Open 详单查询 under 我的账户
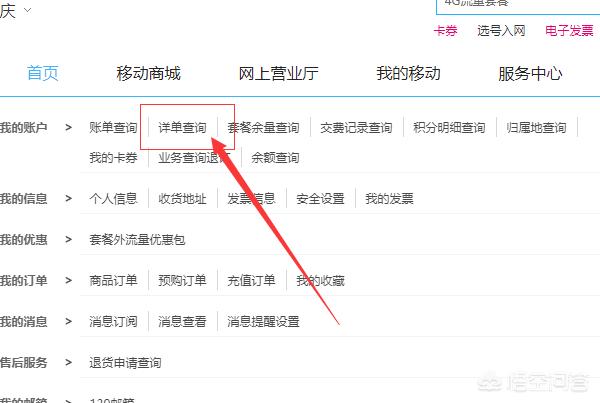Image resolution: width=600 pixels, height=403 pixels. click(x=183, y=127)
